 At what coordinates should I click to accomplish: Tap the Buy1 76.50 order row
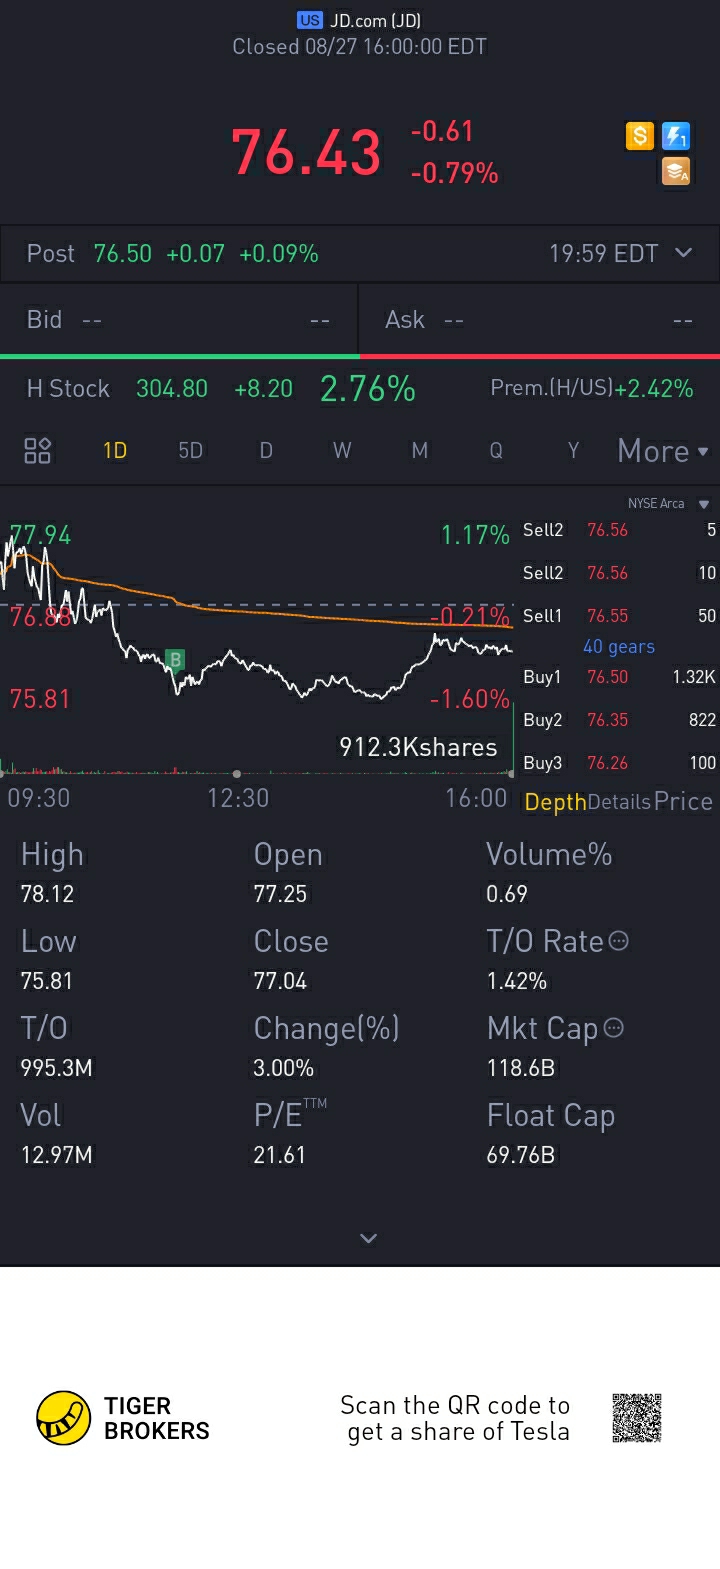619,677
